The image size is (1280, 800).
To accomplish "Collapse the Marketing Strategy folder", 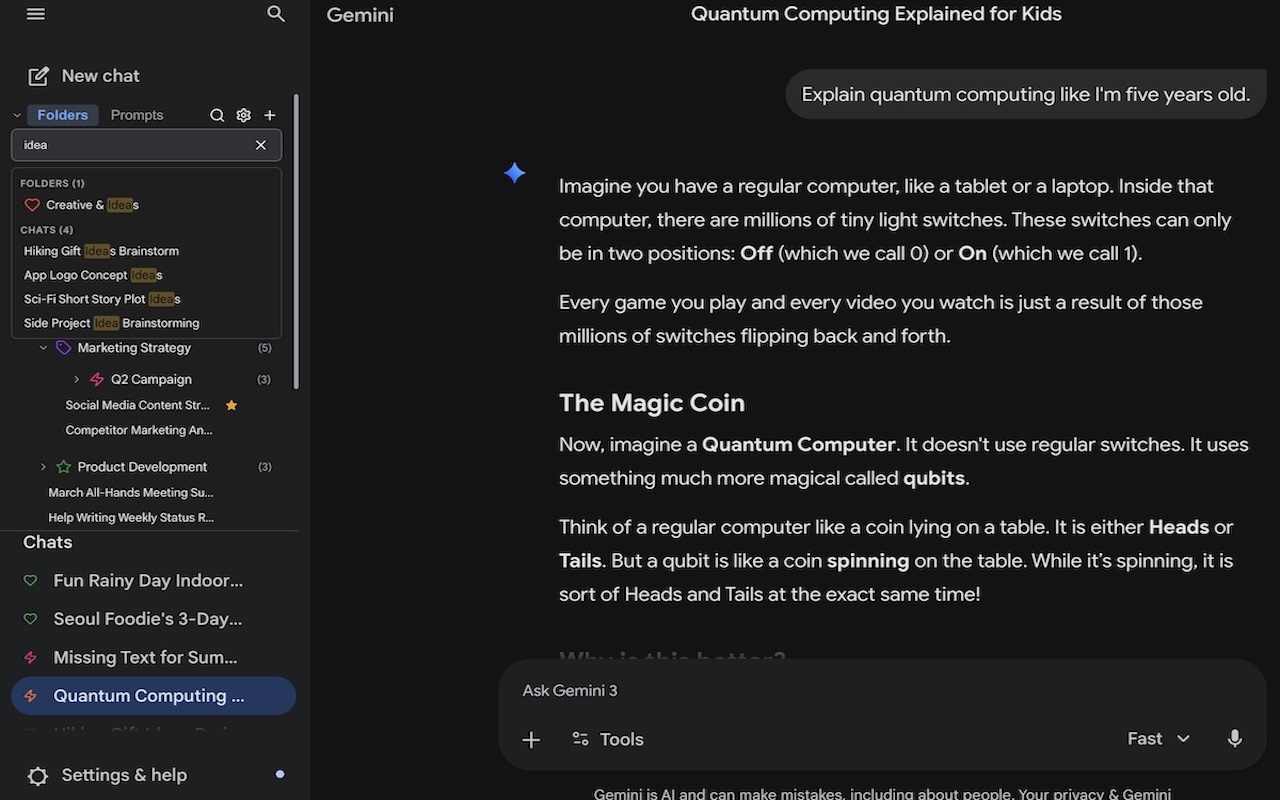I will [43, 348].
